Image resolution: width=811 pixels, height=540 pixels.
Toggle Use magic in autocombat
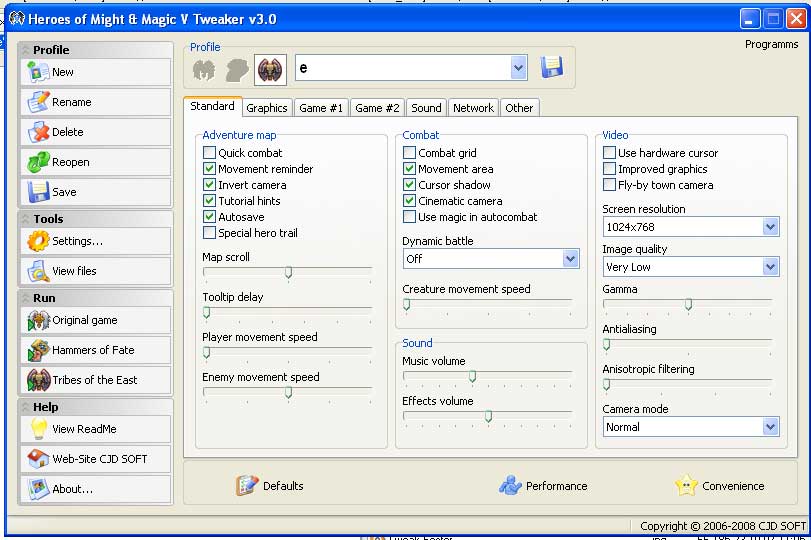pyautogui.click(x=409, y=217)
